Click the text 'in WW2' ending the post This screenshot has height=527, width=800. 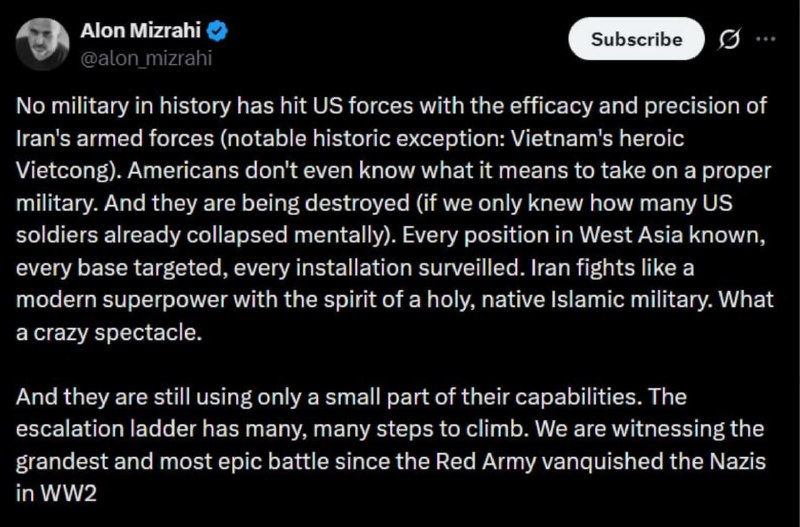pyautogui.click(x=56, y=493)
